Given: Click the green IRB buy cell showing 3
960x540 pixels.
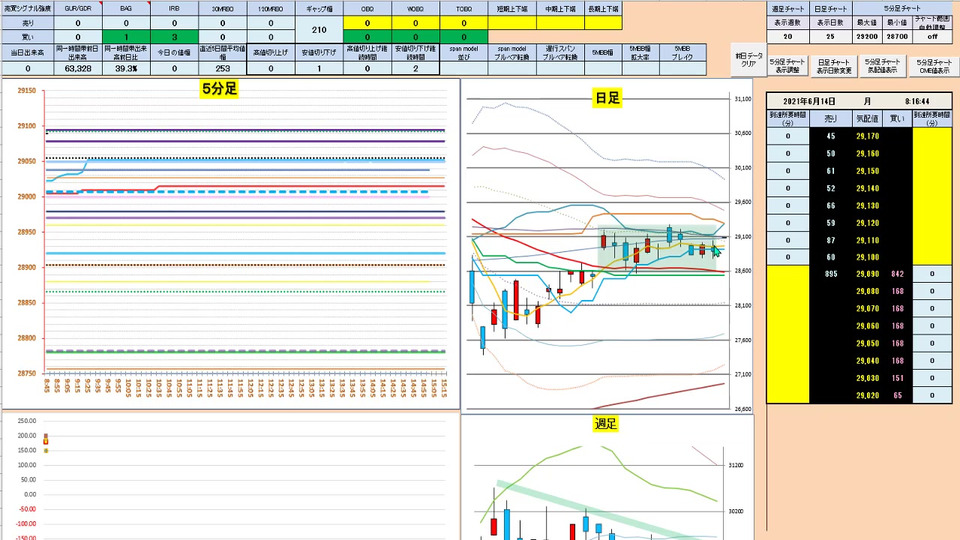Looking at the screenshot, I should click(x=174, y=37).
